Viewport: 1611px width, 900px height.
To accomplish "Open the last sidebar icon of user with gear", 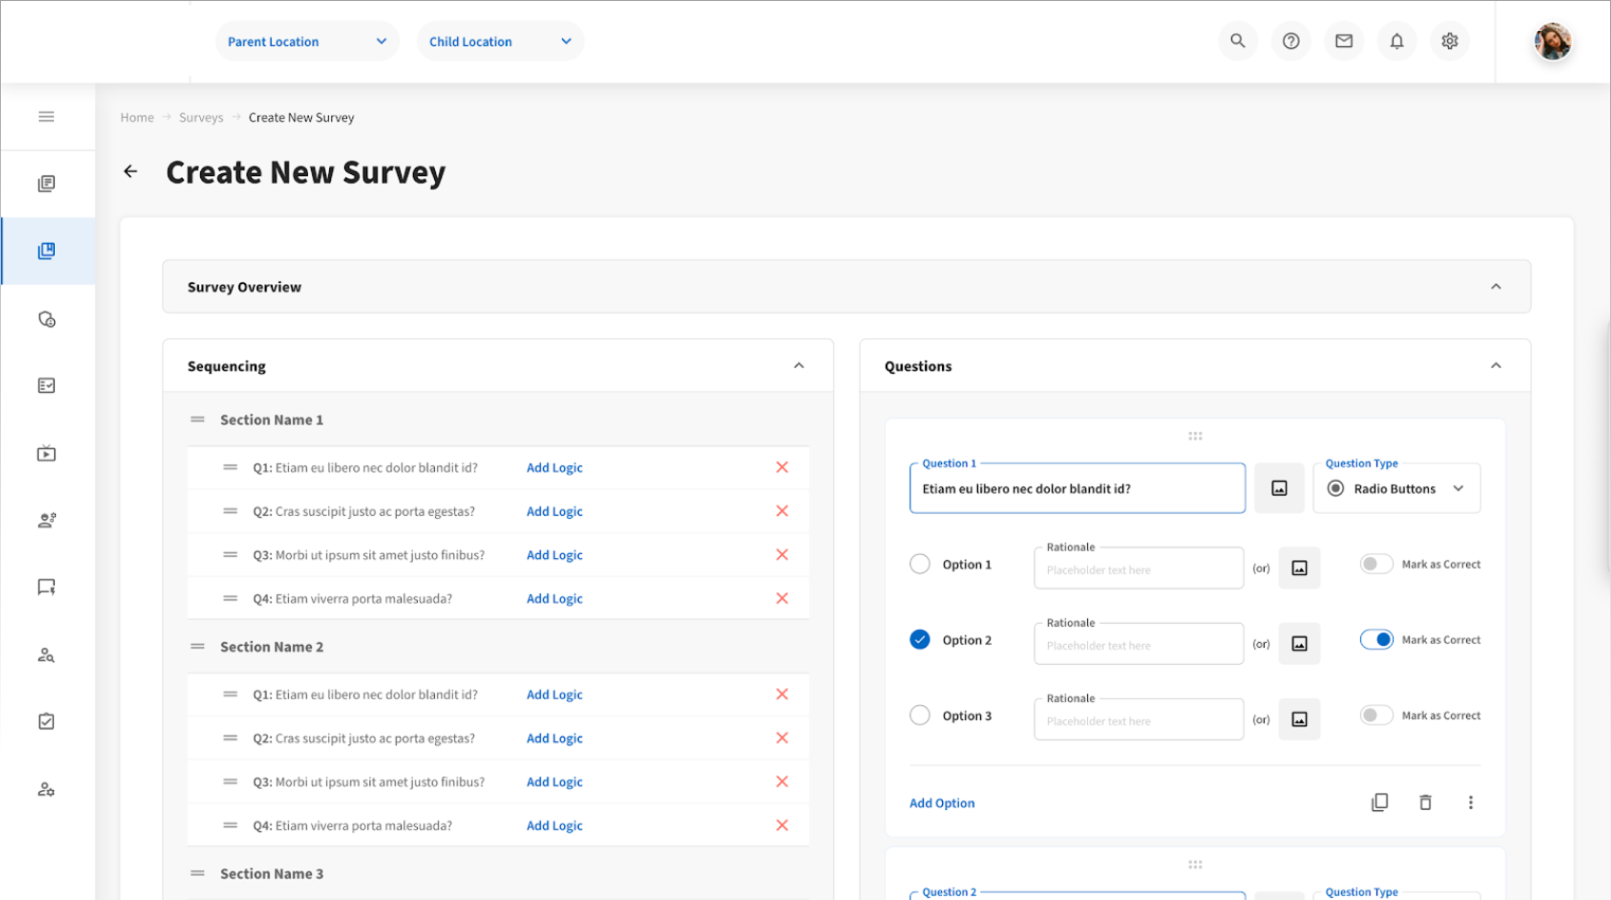I will (x=47, y=789).
